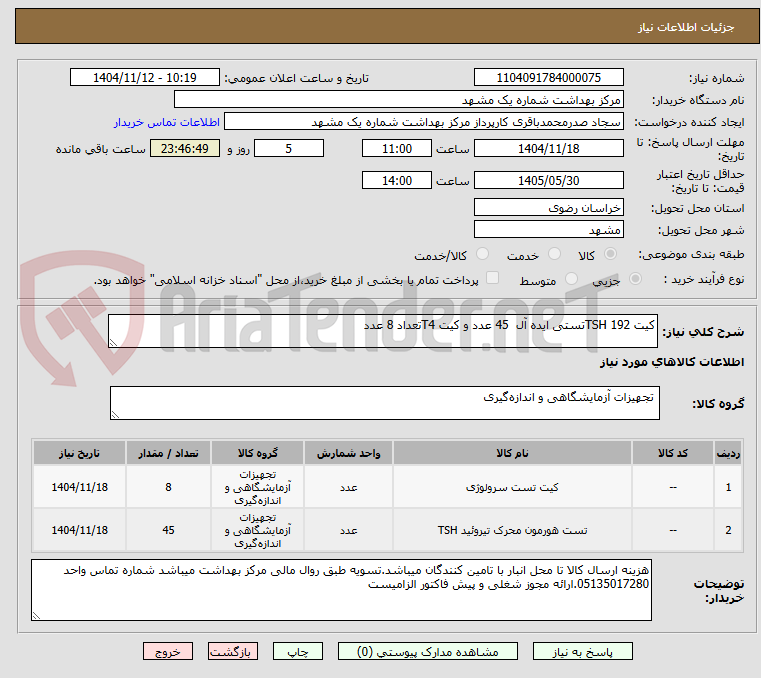
Task: Click date 1404/11/18 in row 1
Action: point(80,487)
